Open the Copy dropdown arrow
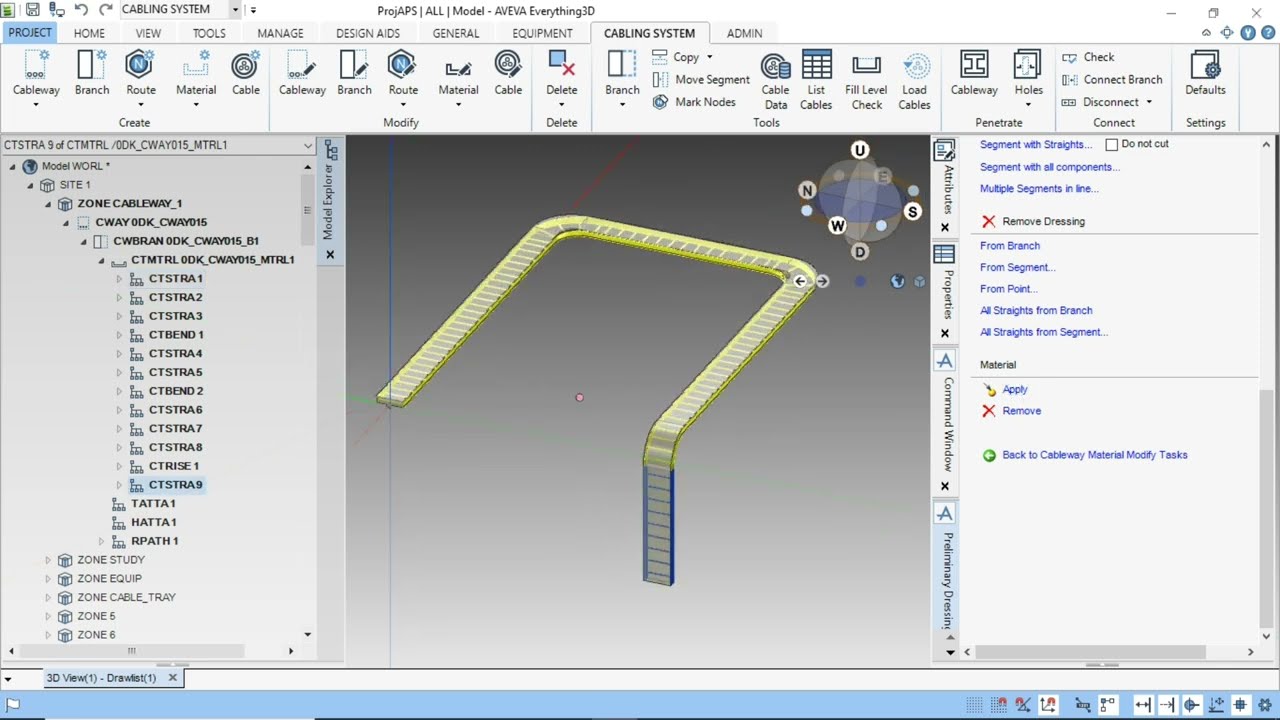The width and height of the screenshot is (1280, 720). click(x=710, y=57)
